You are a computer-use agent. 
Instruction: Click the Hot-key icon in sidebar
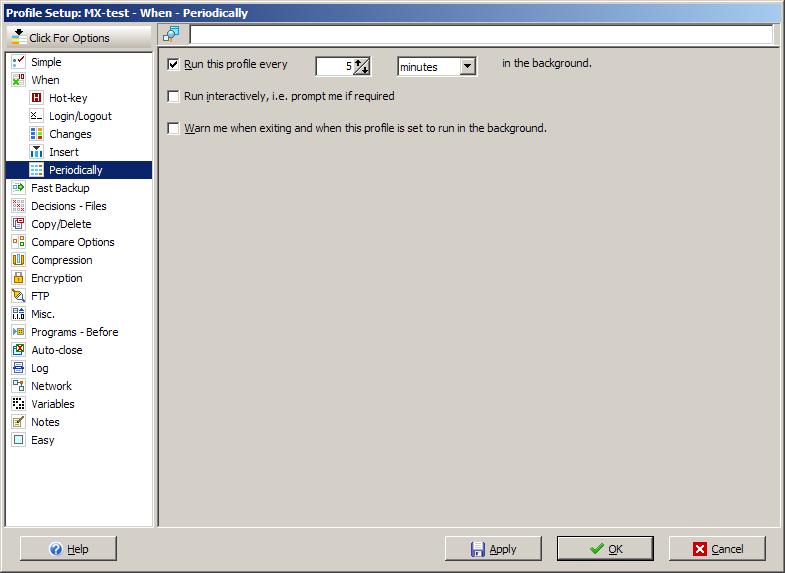click(37, 98)
